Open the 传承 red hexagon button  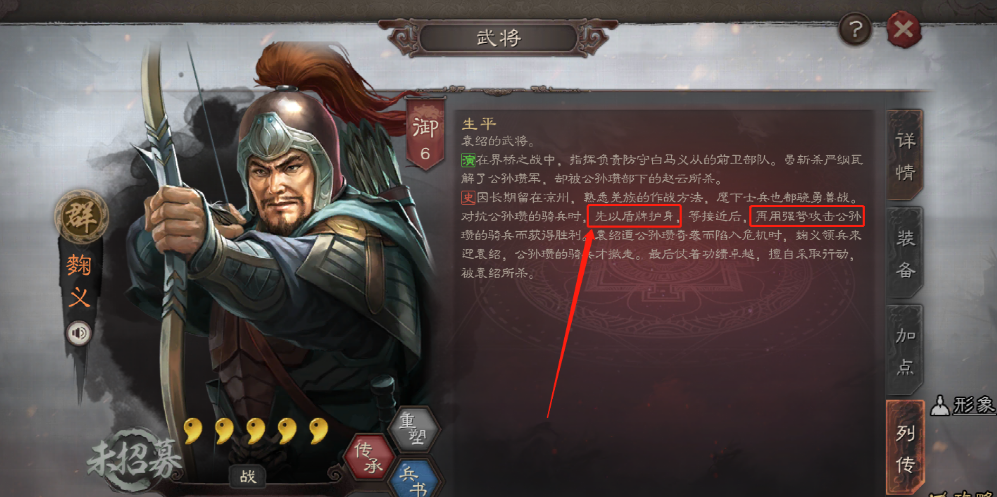pos(367,458)
